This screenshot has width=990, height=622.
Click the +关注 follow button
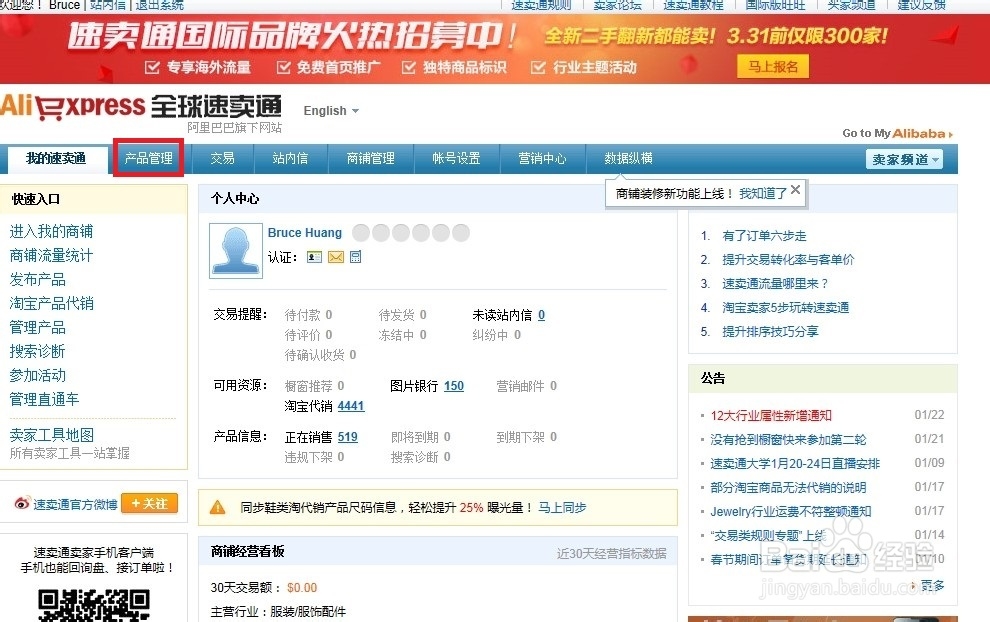[x=150, y=503]
